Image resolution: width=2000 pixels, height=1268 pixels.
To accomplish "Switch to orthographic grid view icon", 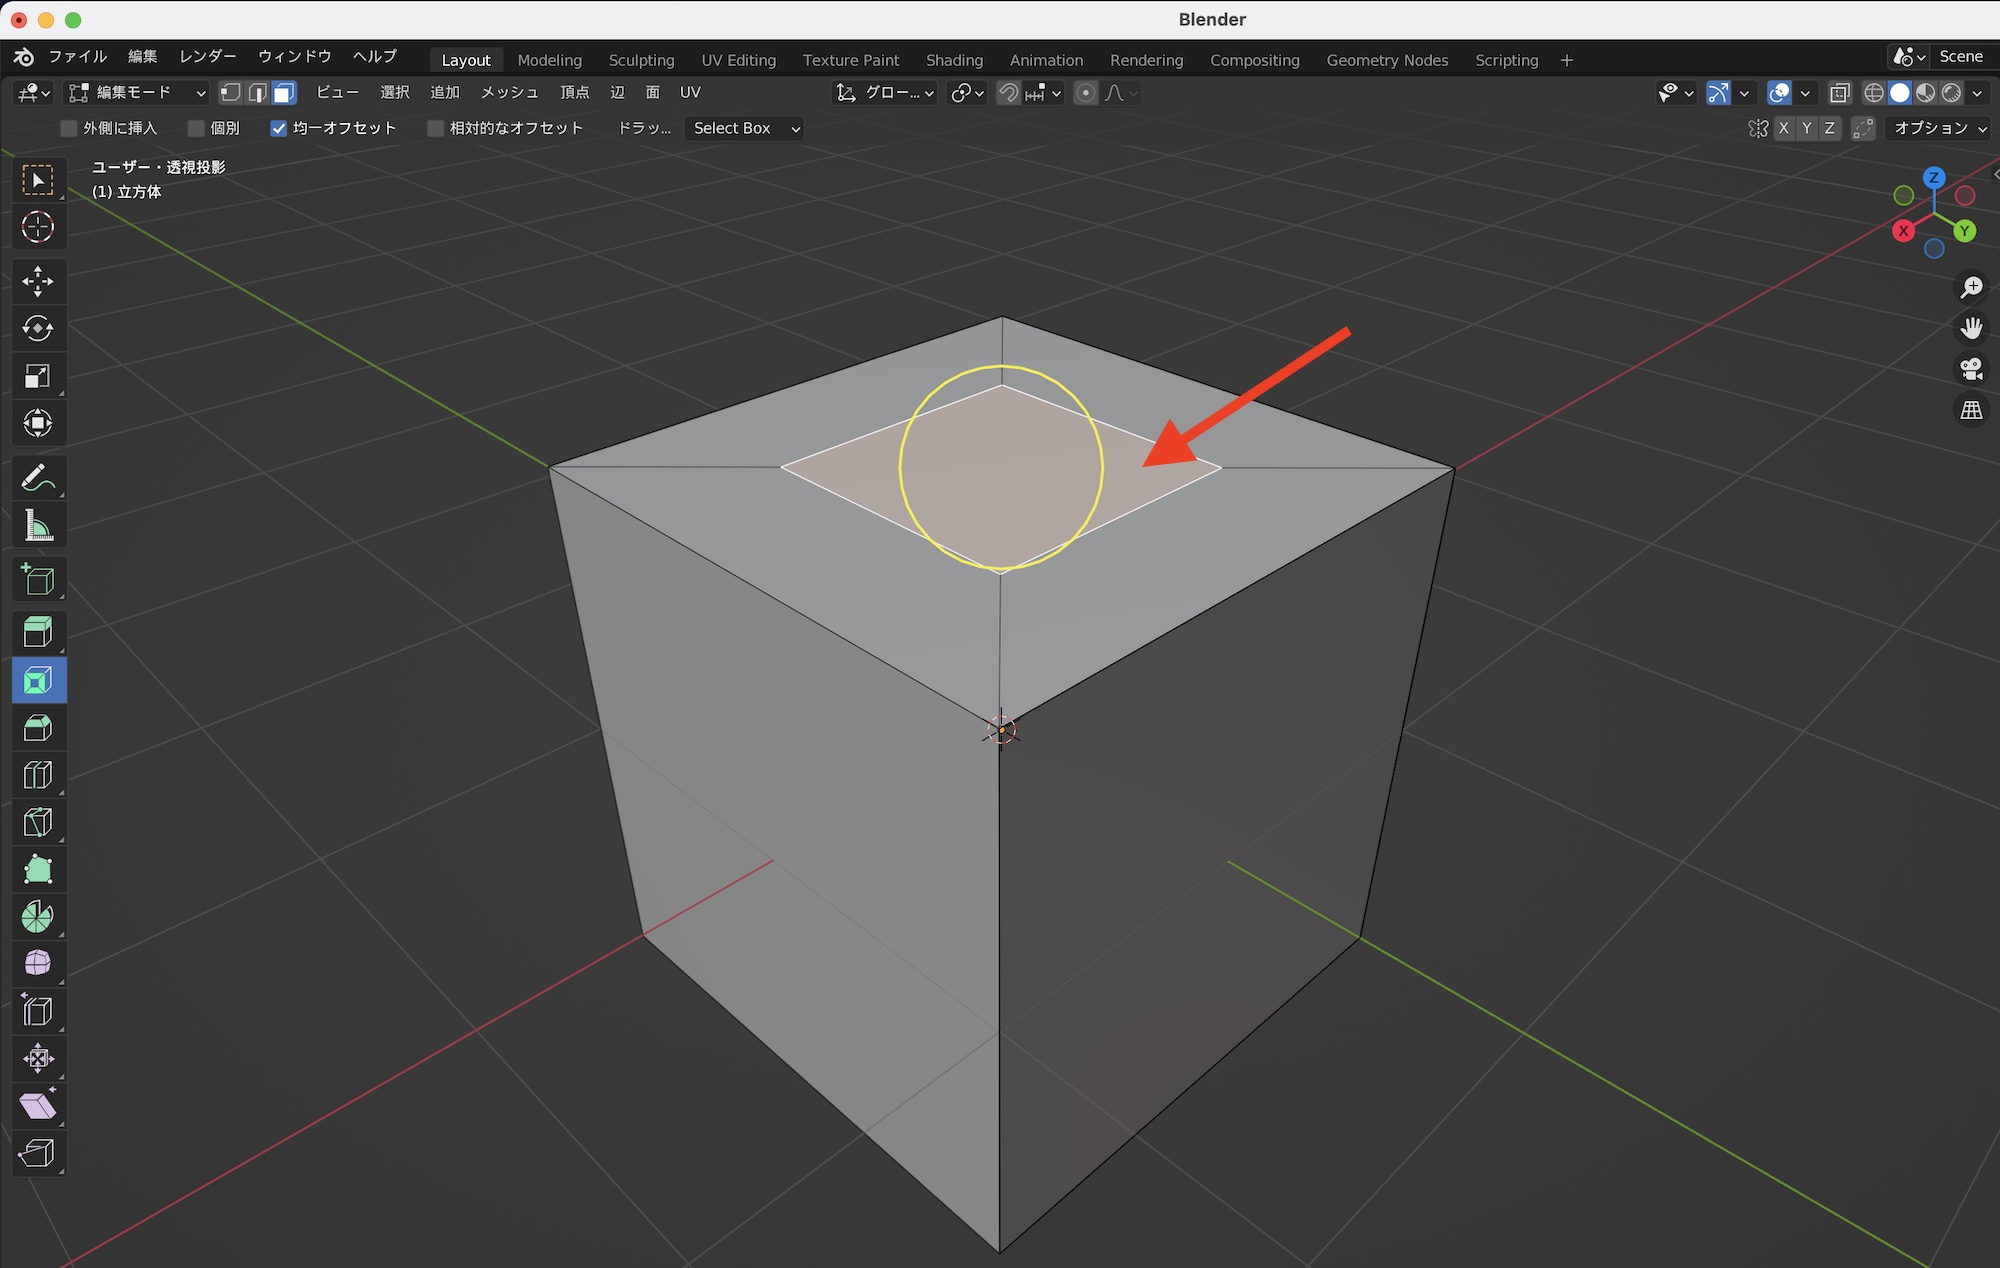I will click(1971, 410).
